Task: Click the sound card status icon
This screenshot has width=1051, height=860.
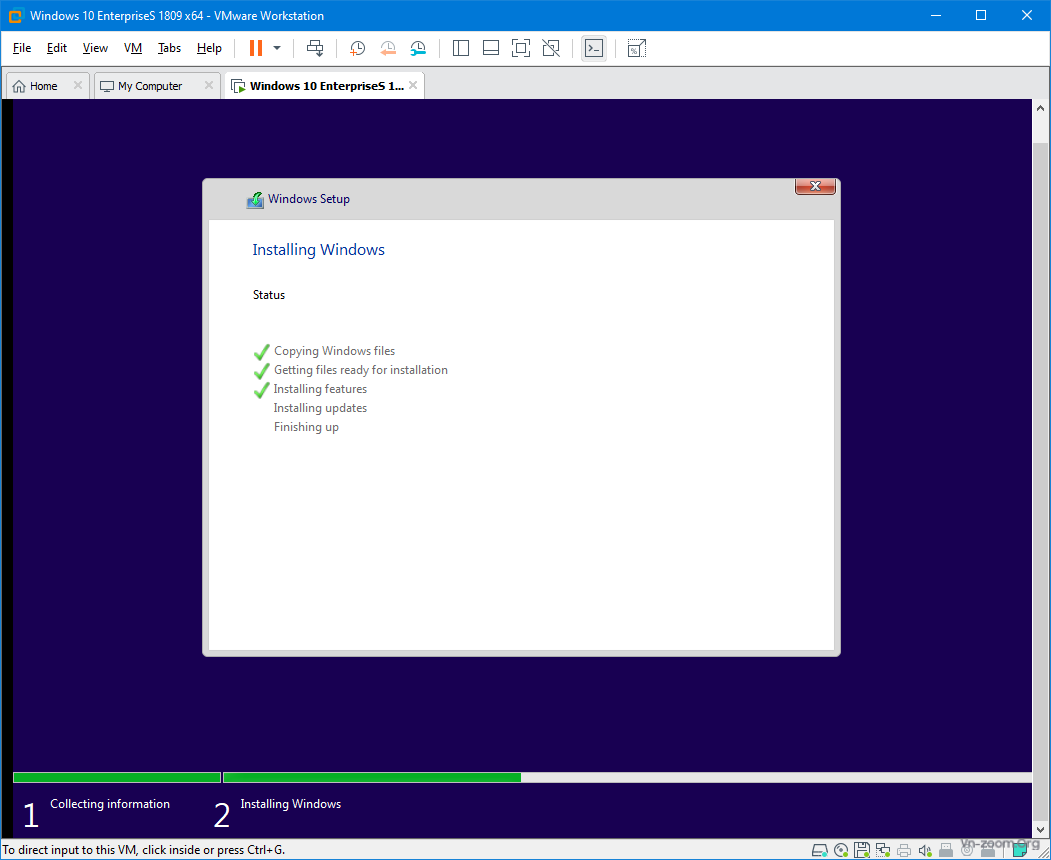Action: [925, 850]
